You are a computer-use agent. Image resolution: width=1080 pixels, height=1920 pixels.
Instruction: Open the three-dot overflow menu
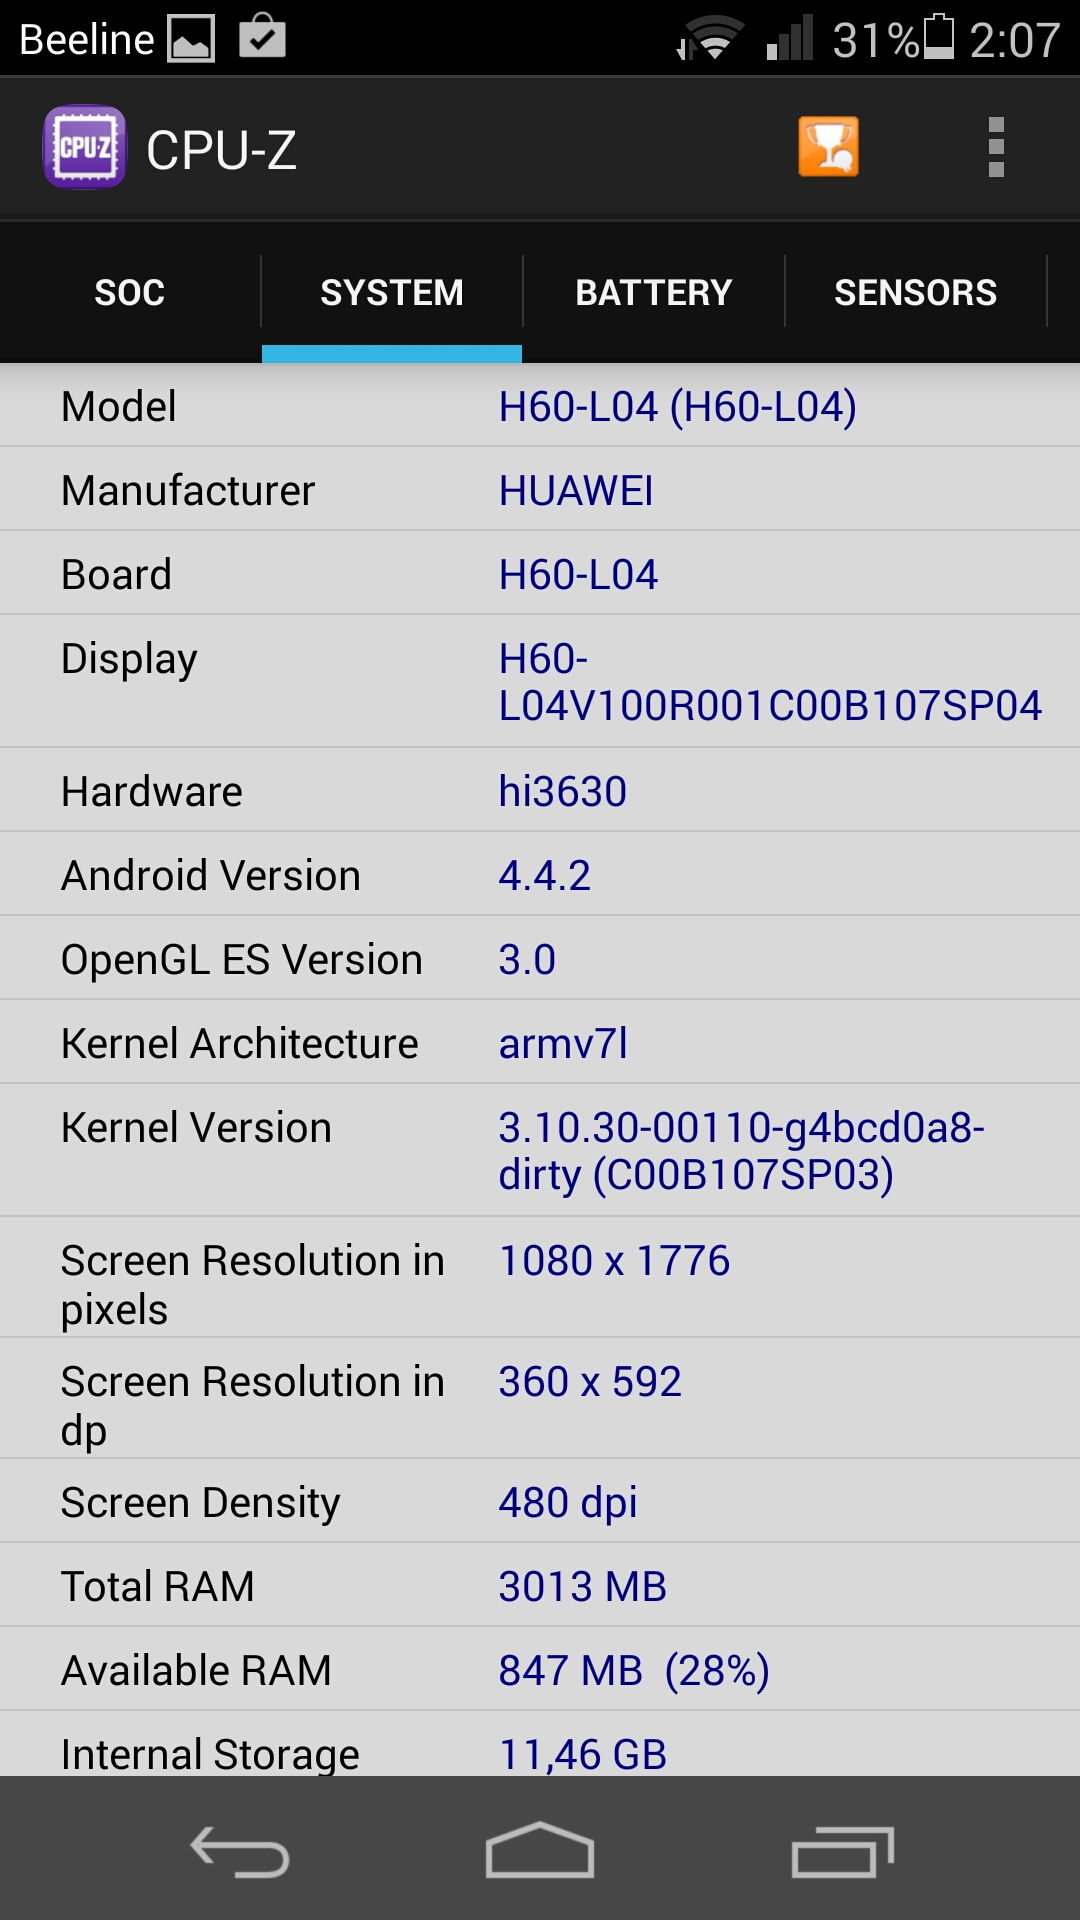pyautogui.click(x=996, y=147)
